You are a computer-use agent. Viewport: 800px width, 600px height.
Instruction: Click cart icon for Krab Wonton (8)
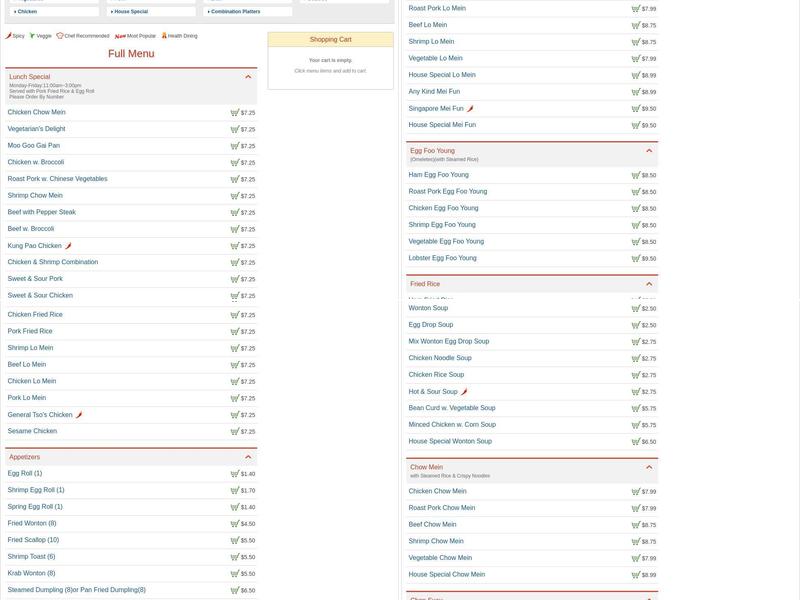235,574
